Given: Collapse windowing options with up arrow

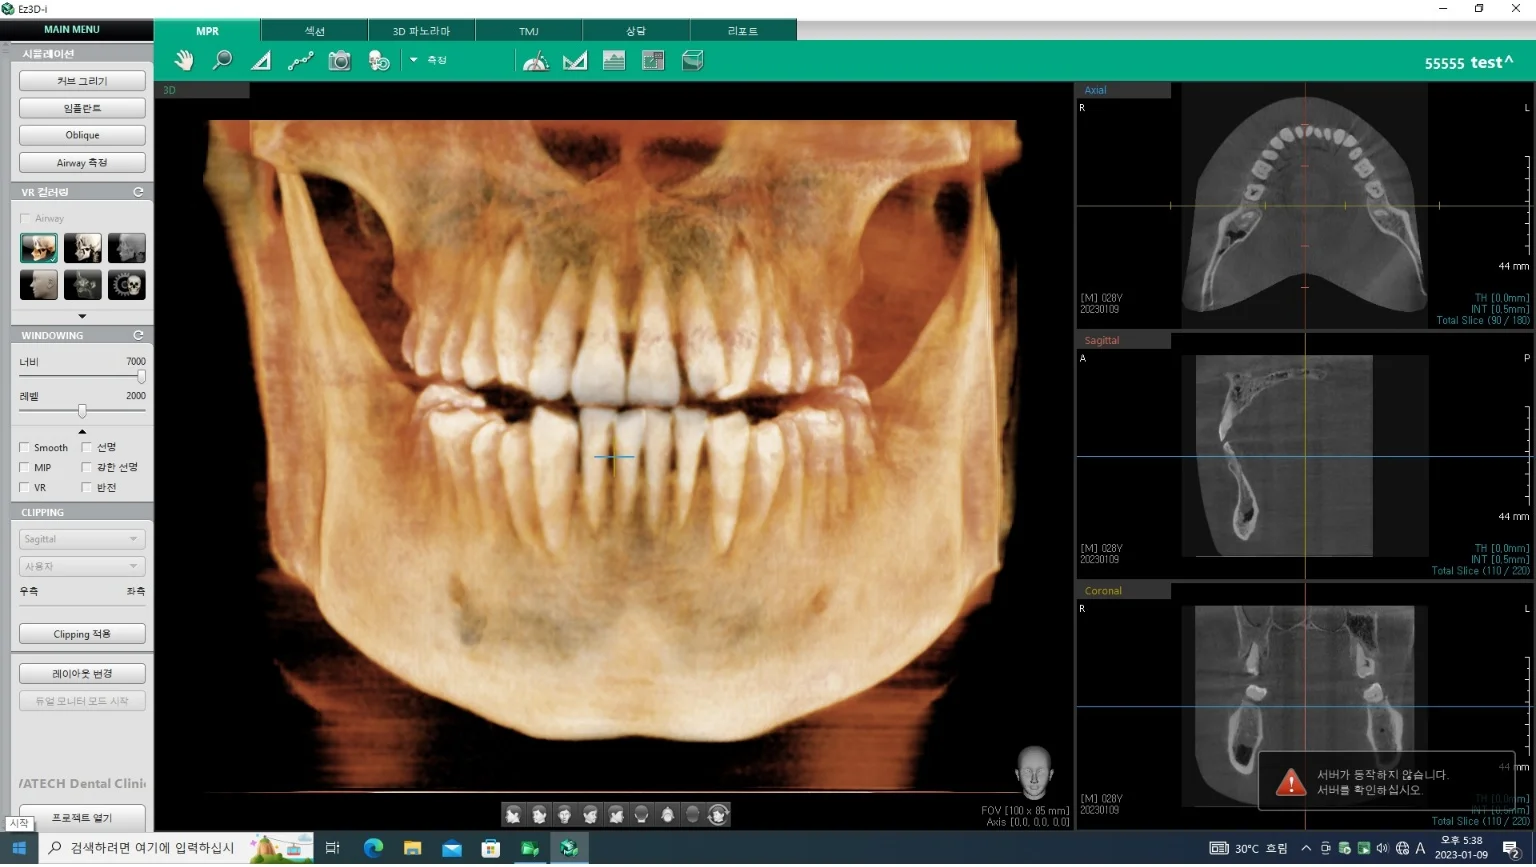Looking at the screenshot, I should coord(82,431).
